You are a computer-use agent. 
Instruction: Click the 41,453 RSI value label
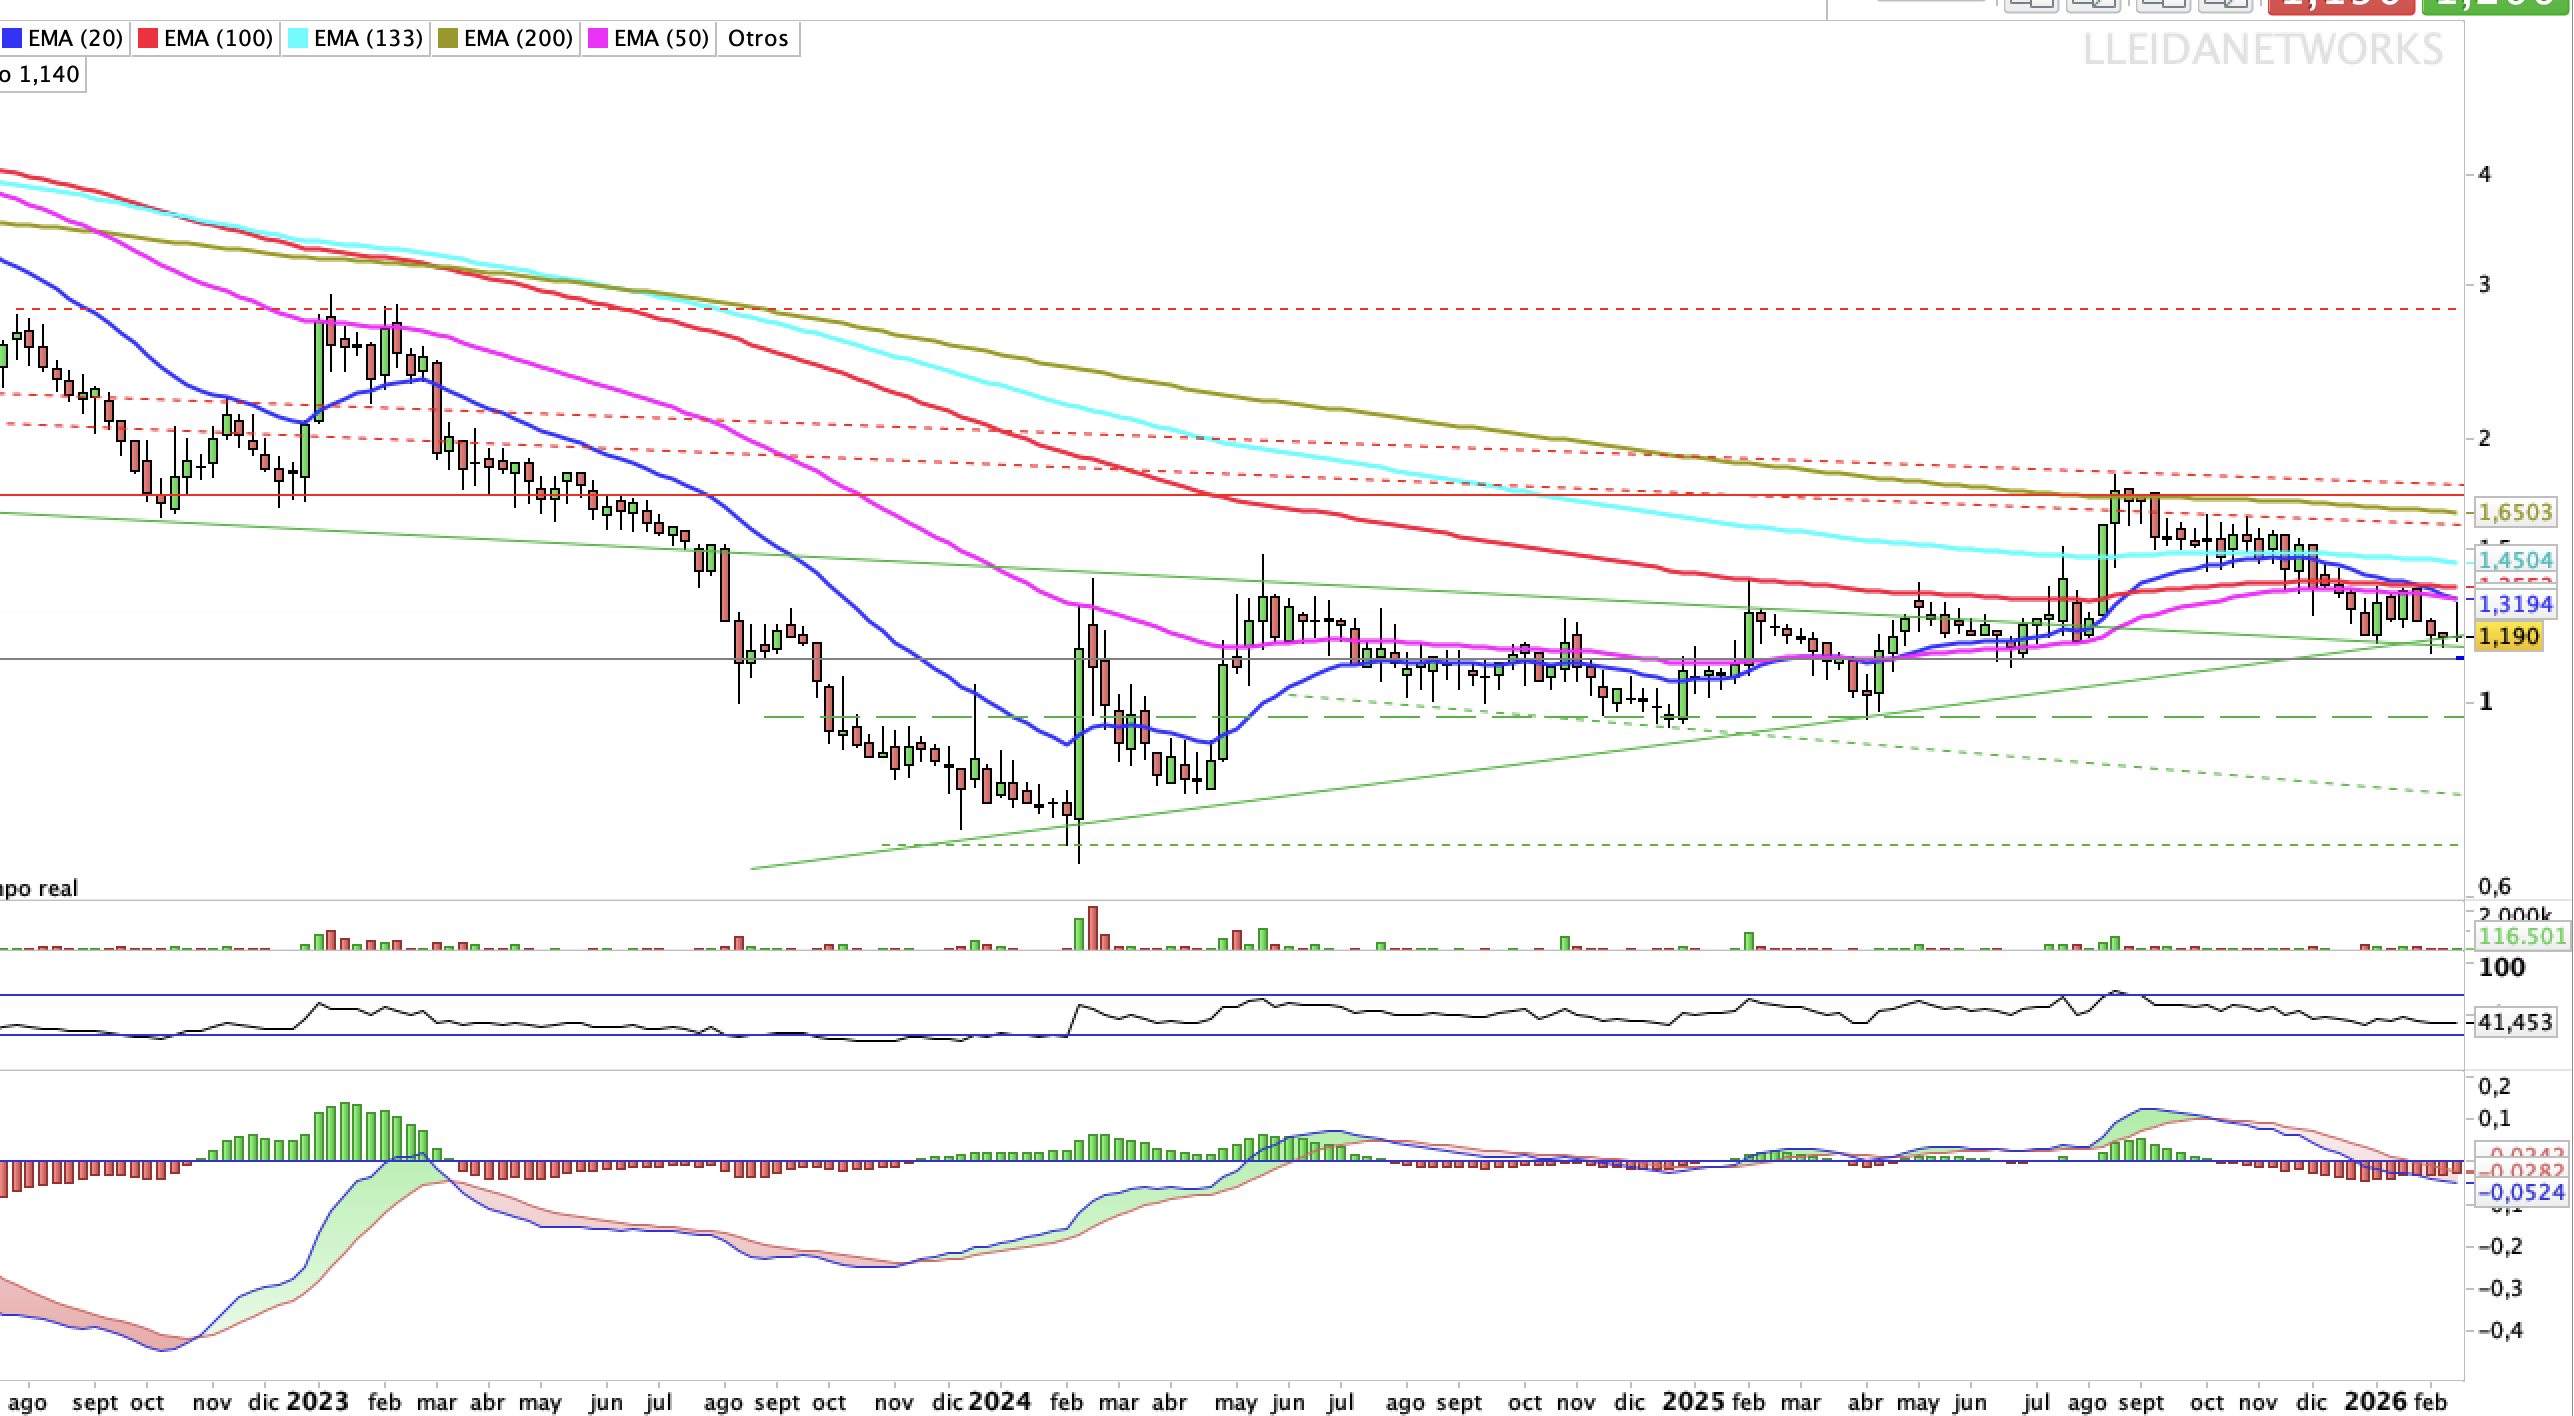2516,1022
